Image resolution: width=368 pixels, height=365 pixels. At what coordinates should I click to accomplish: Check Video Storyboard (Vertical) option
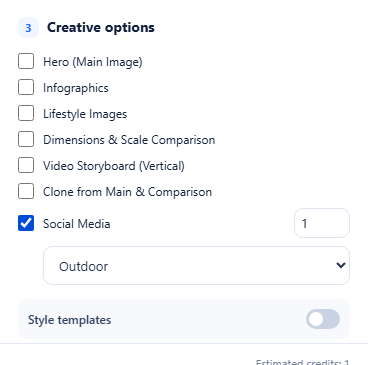pyautogui.click(x=26, y=165)
